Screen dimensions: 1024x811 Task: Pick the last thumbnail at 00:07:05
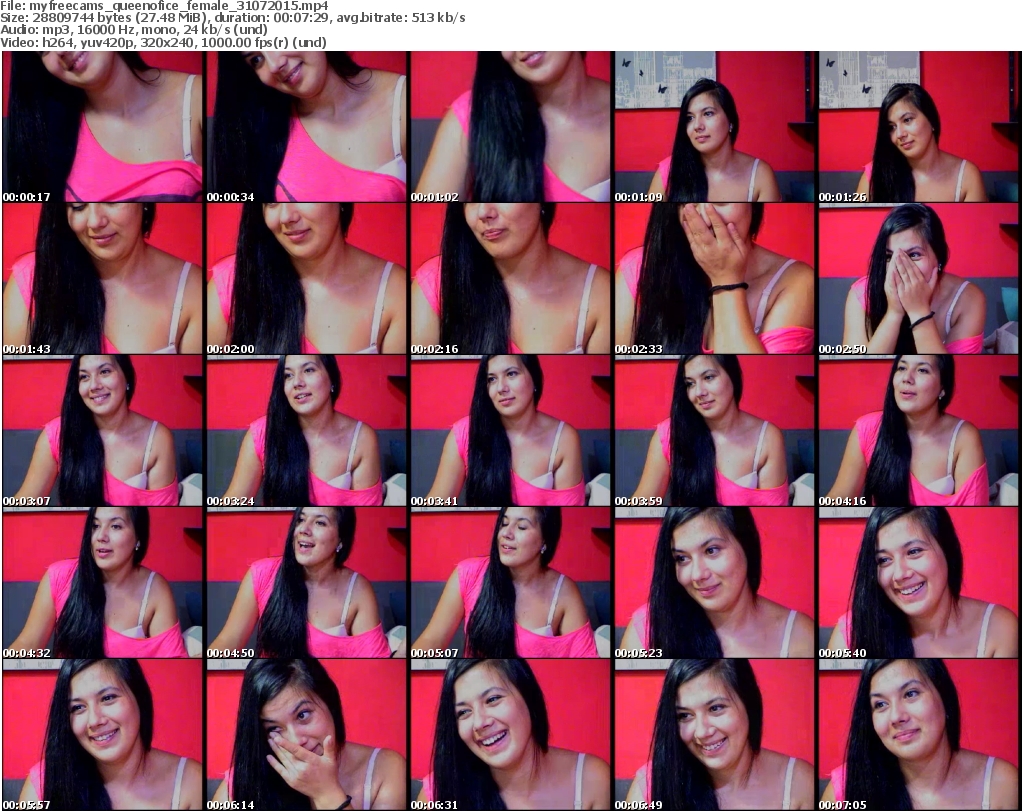click(919, 735)
